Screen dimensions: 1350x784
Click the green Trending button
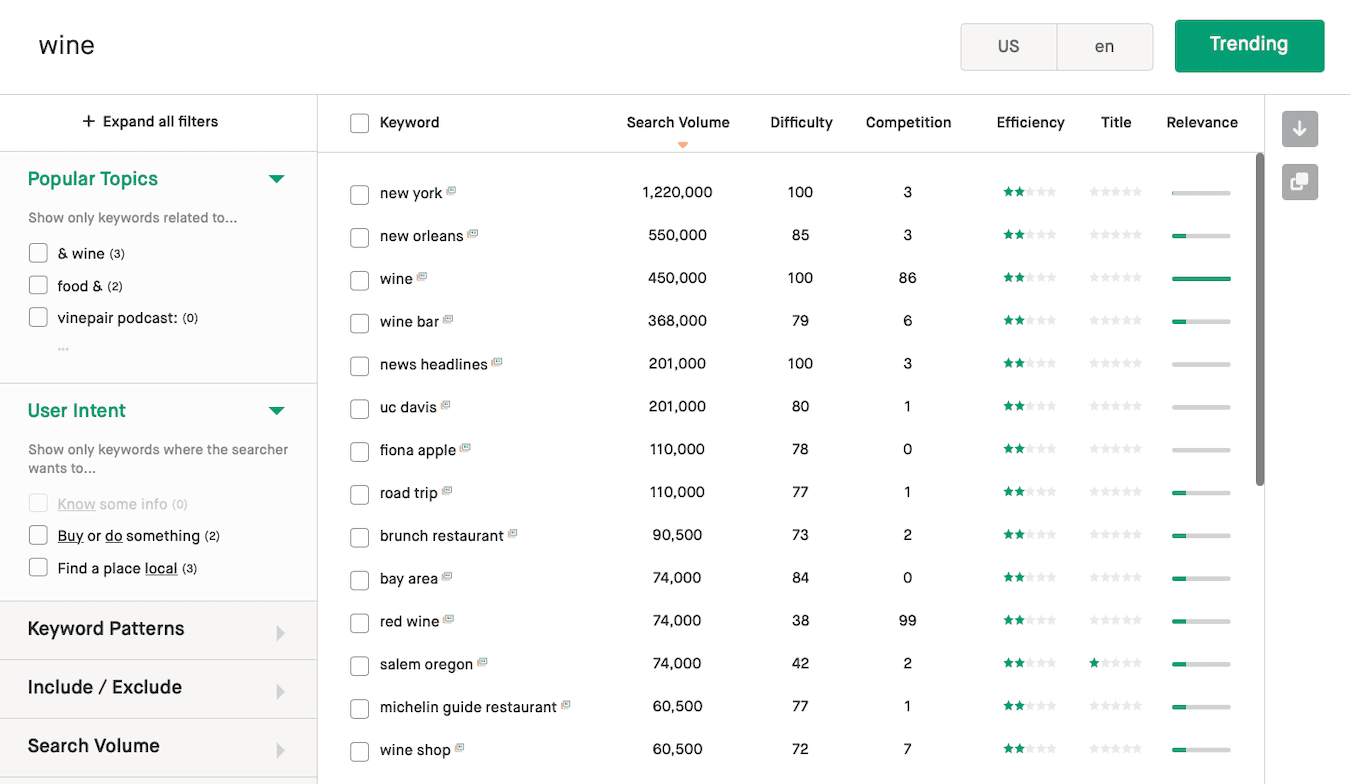(1249, 46)
